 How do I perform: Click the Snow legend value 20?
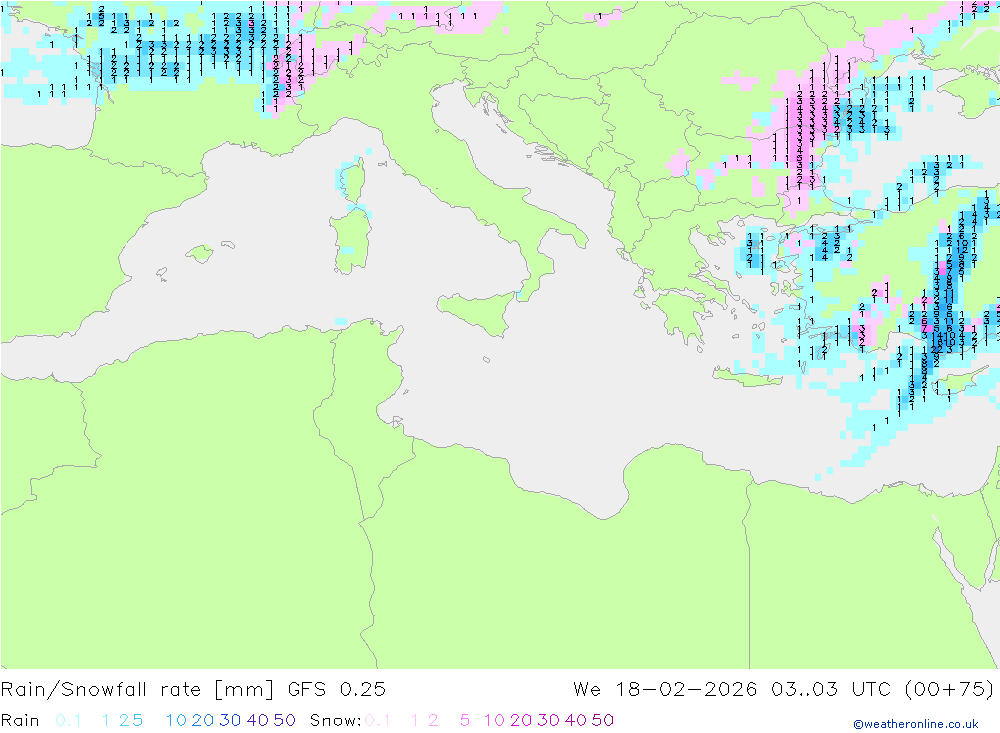point(521,720)
